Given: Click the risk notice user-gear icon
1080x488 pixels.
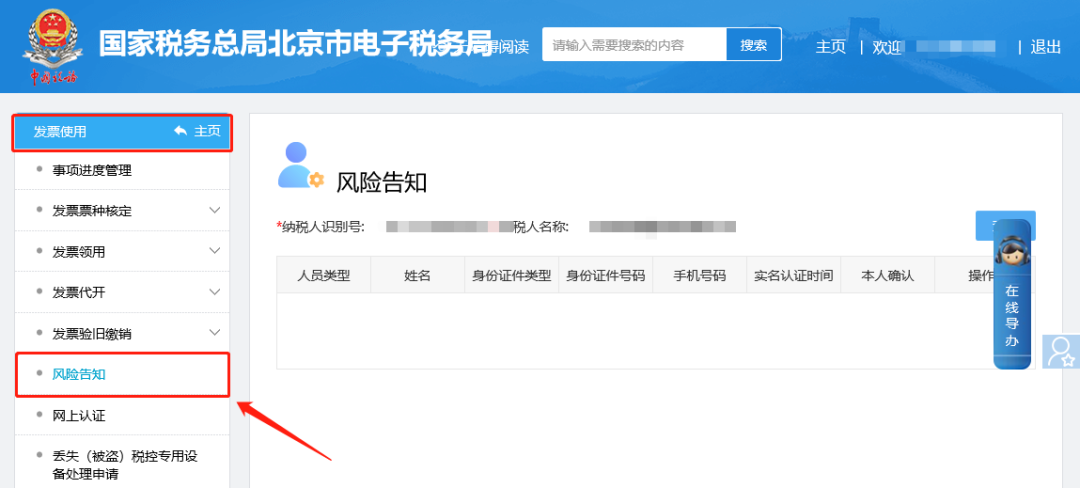Looking at the screenshot, I should pyautogui.click(x=300, y=165).
